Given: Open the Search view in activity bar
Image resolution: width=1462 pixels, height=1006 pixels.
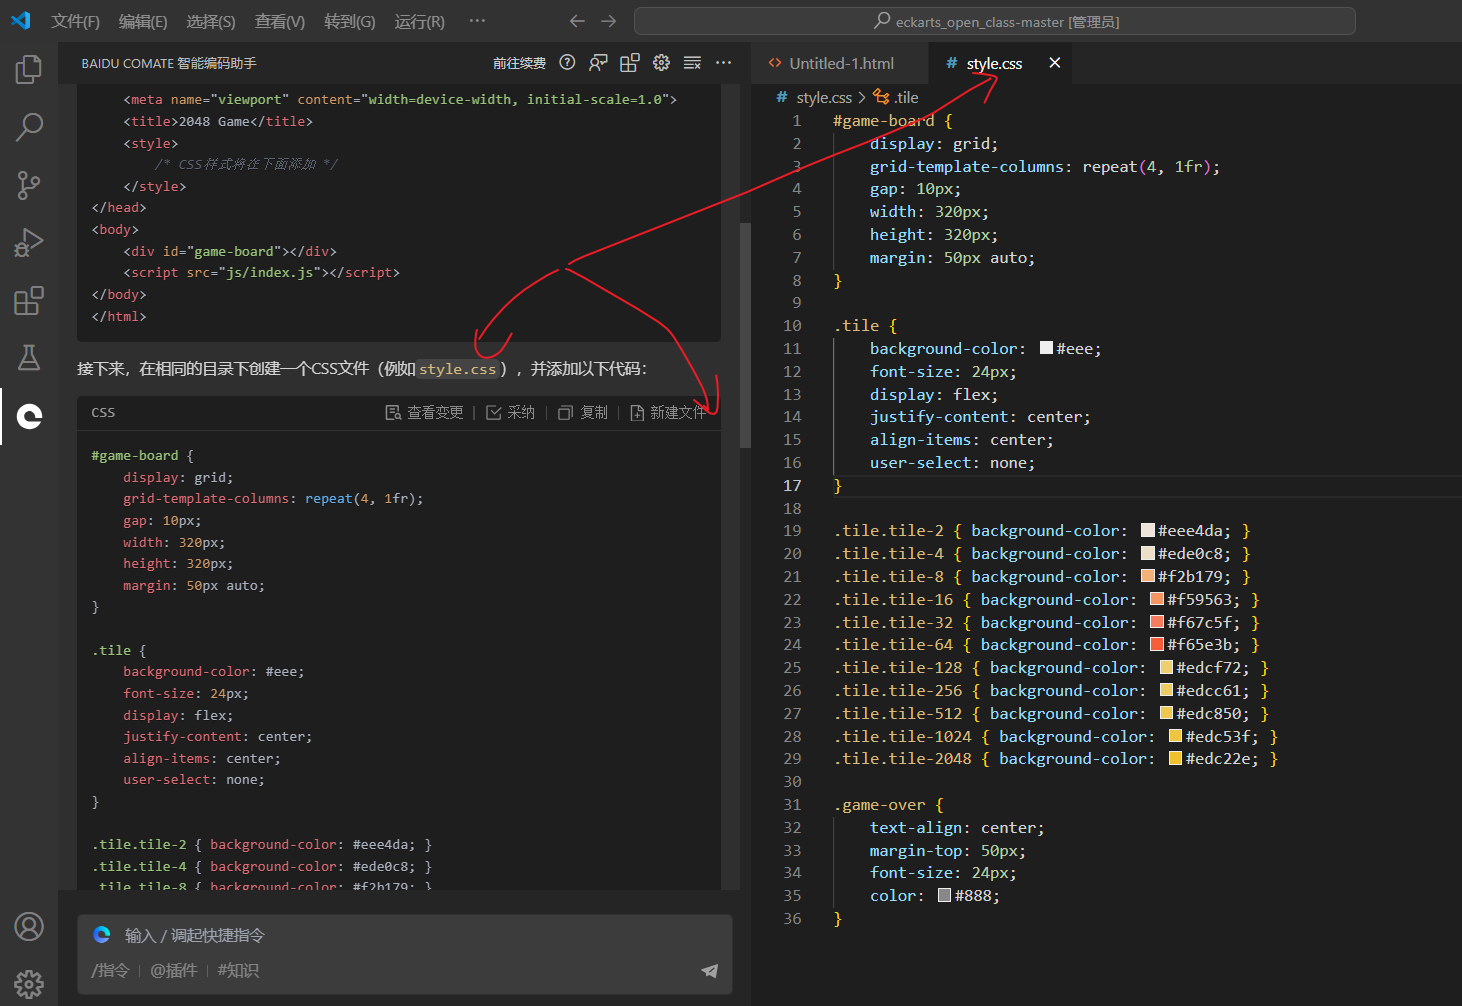Looking at the screenshot, I should click(29, 127).
